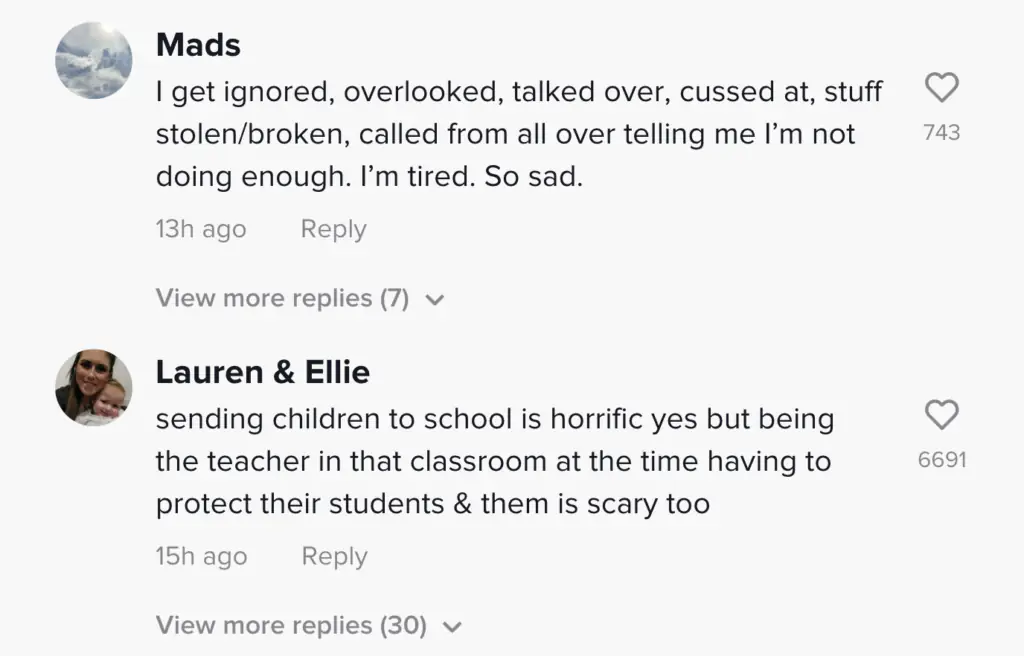The image size is (1024, 656).
Task: Click the Lauren & Ellie username
Action: 263,372
